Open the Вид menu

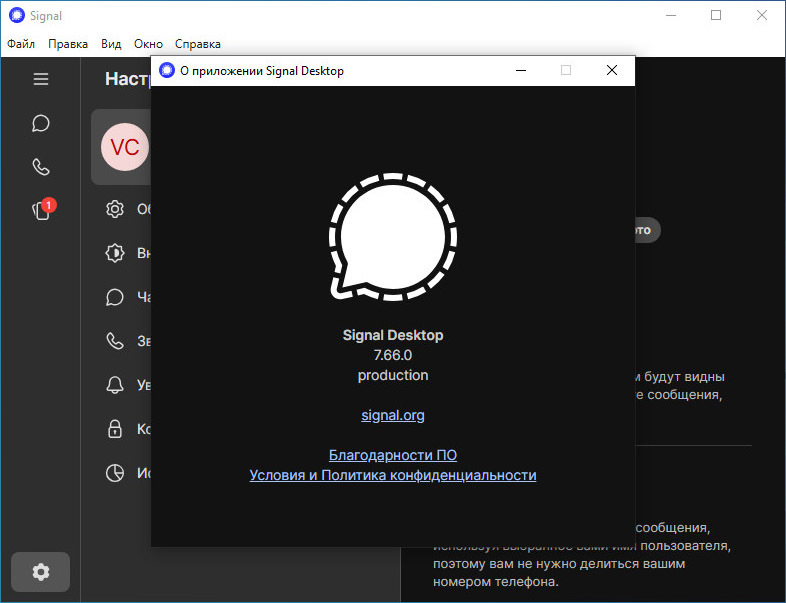pyautogui.click(x=111, y=44)
